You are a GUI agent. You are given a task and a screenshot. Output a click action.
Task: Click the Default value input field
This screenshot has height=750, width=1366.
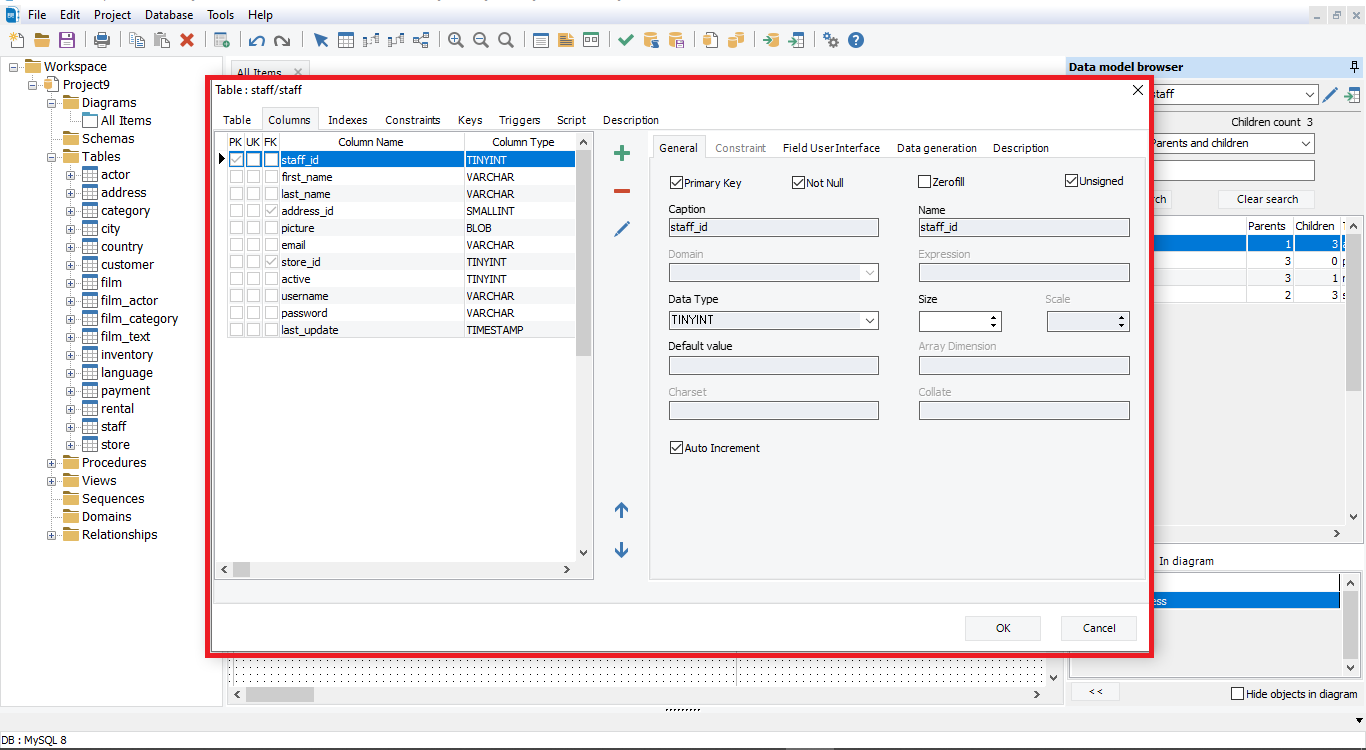click(773, 366)
